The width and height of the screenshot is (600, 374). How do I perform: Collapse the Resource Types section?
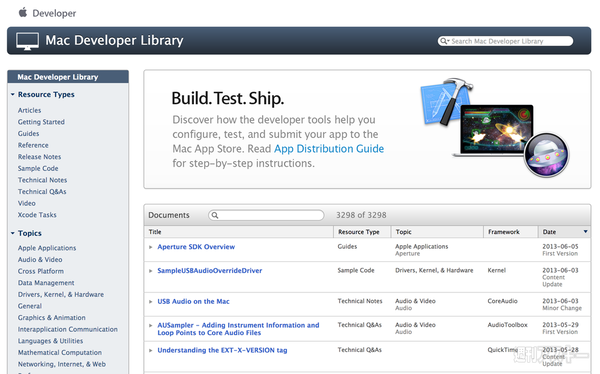click(13, 94)
